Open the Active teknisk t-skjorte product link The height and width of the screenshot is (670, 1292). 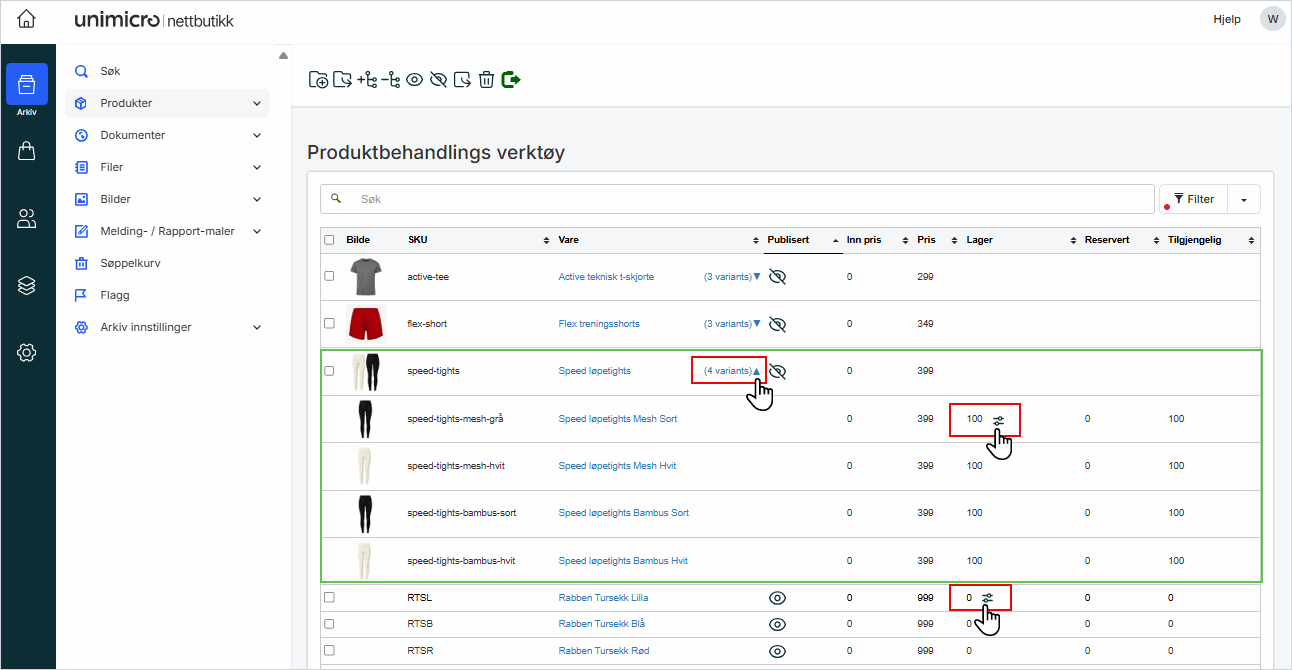click(x=606, y=277)
